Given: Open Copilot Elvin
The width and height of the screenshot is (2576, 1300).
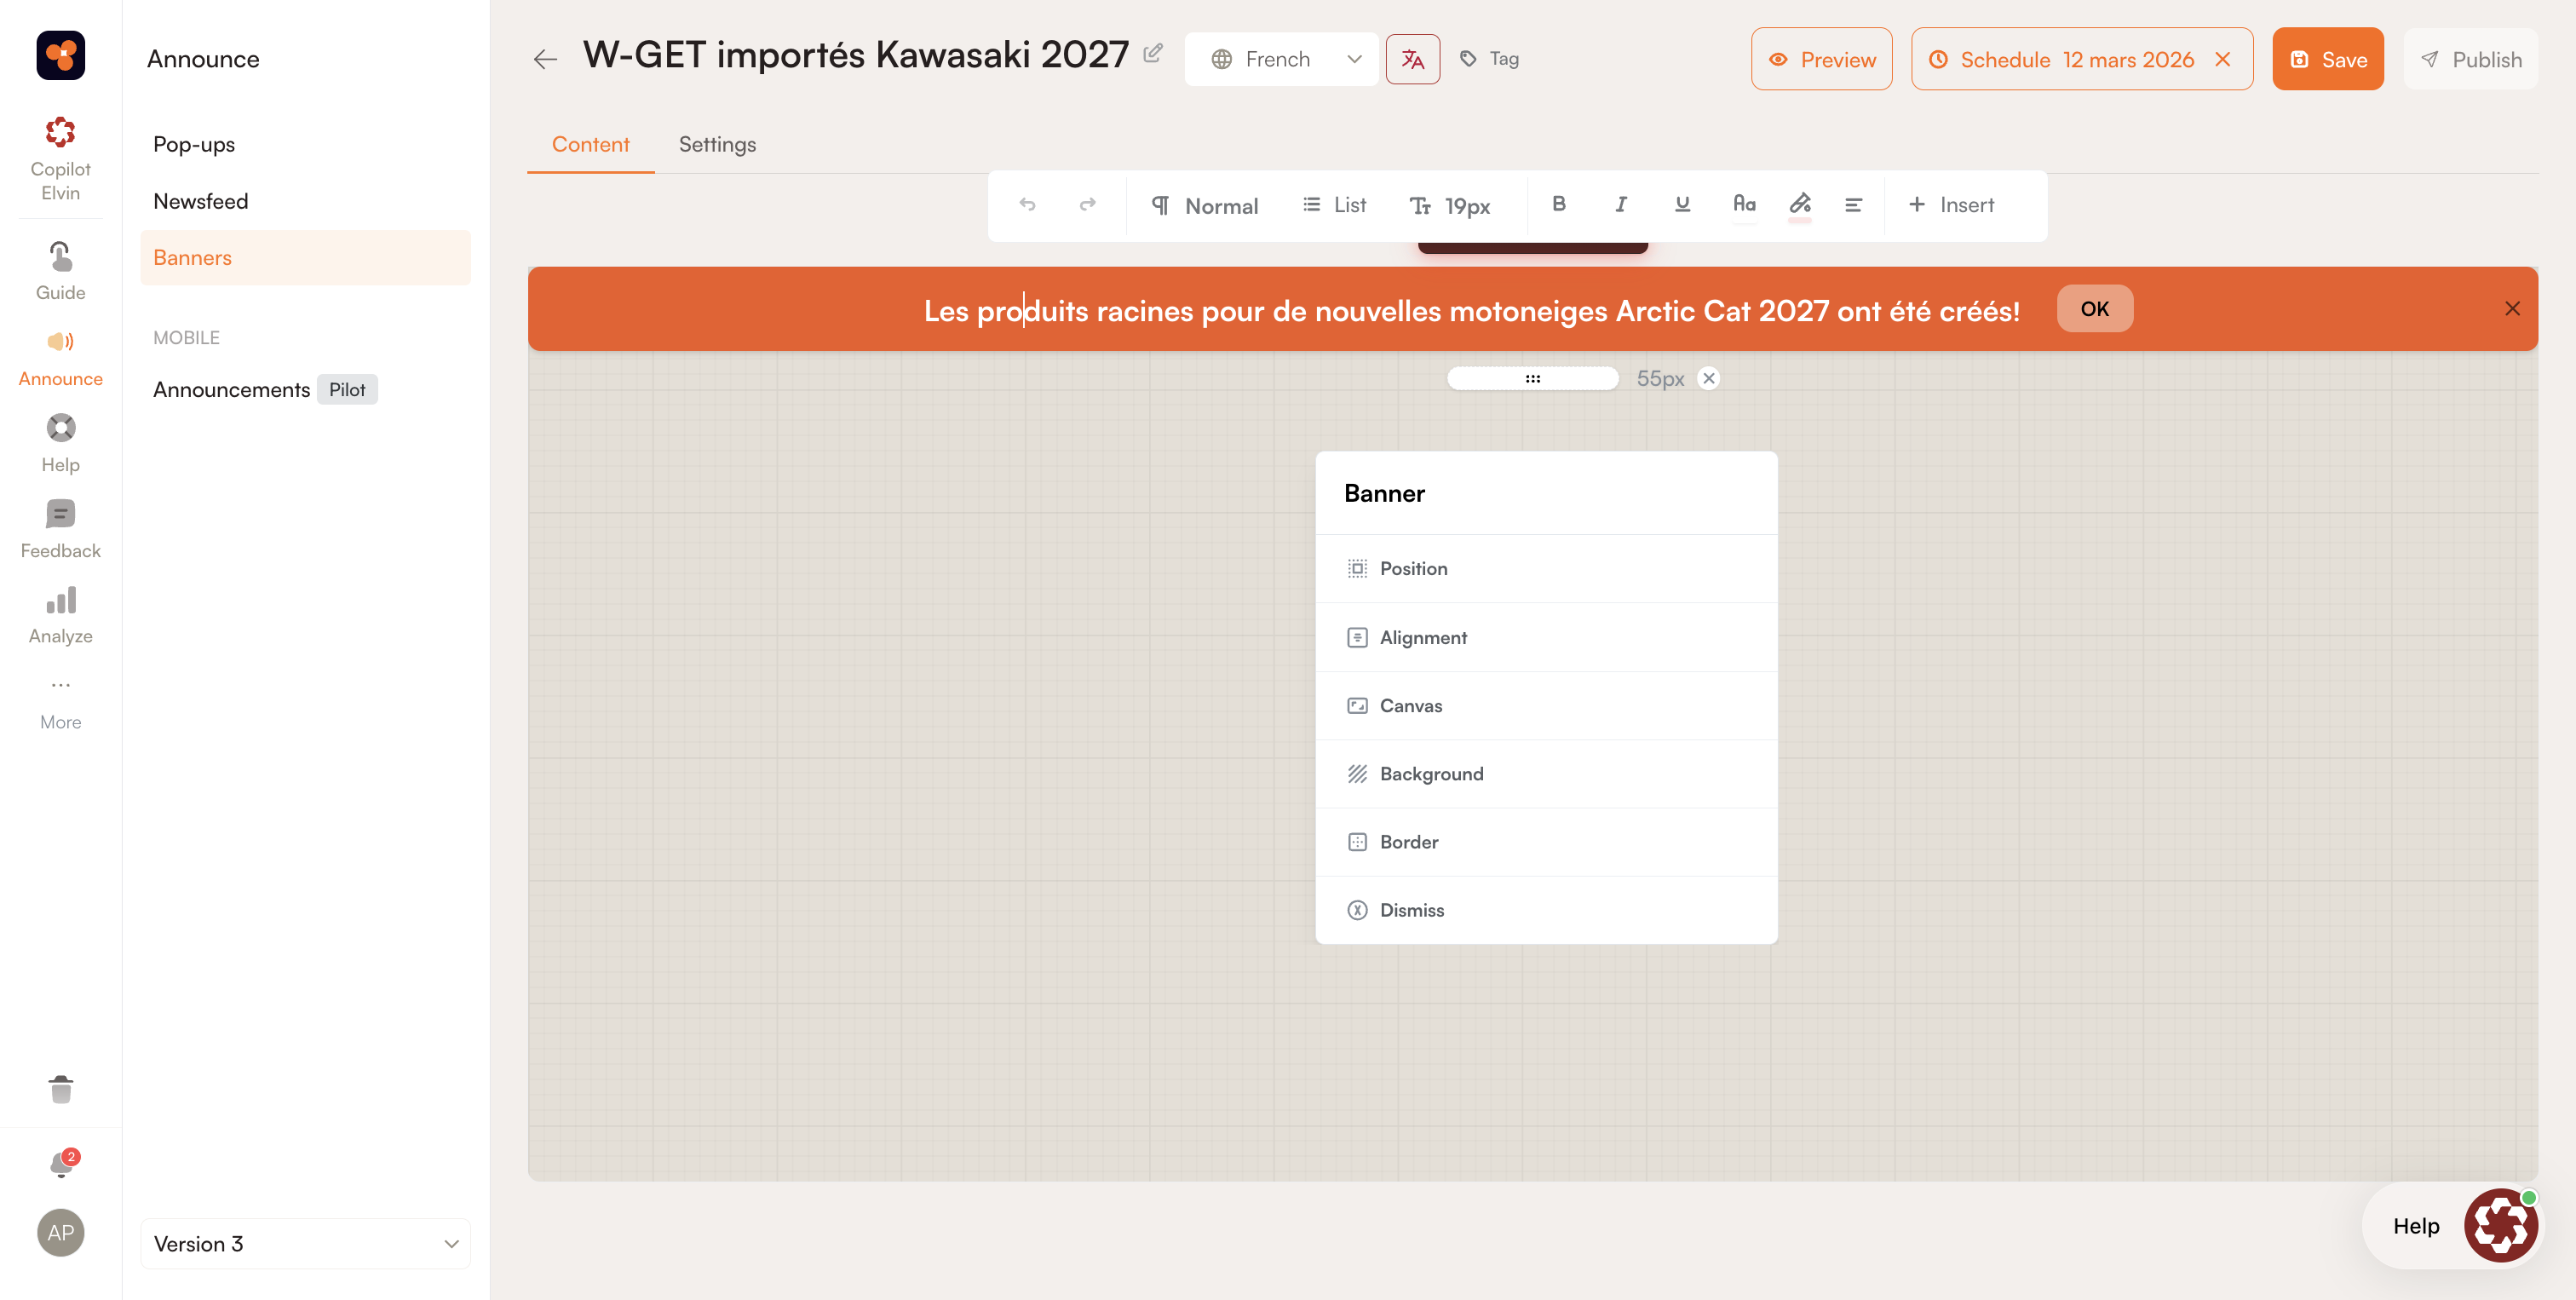Looking at the screenshot, I should 60,160.
